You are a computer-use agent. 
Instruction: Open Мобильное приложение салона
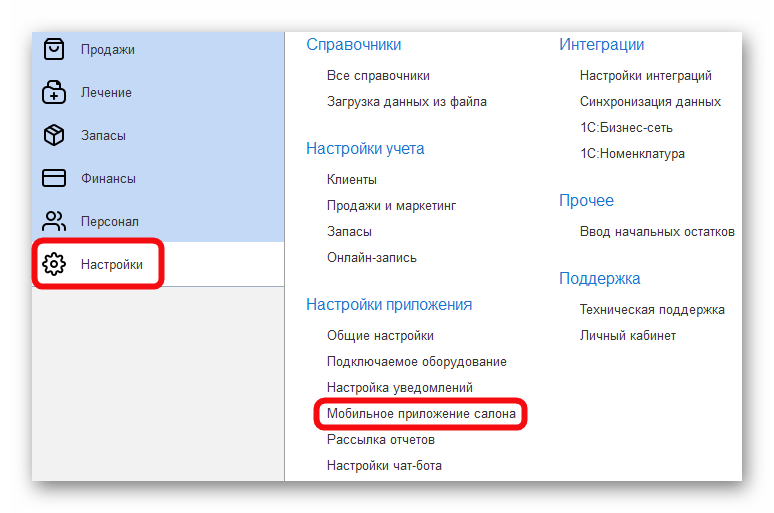[421, 413]
